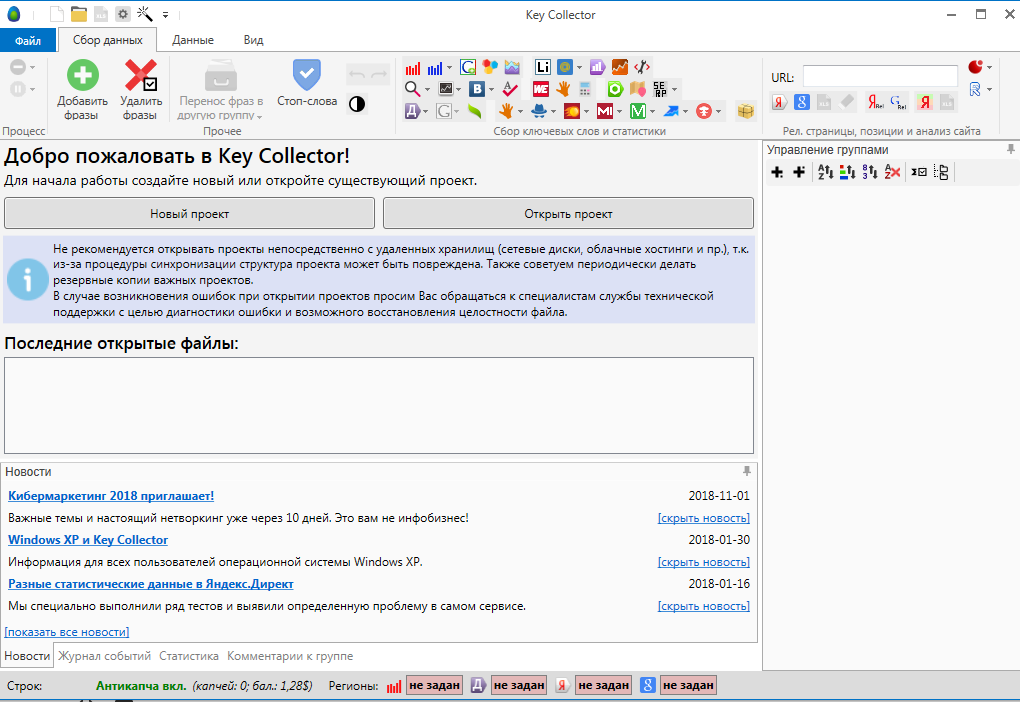Open the quick access toolbar customize dropdown

point(165,14)
